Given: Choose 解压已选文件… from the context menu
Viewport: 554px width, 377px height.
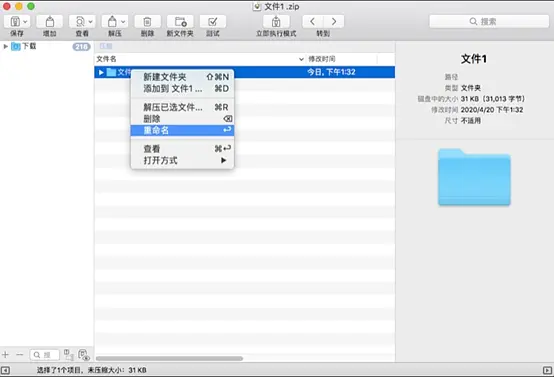Looking at the screenshot, I should [x=182, y=107].
